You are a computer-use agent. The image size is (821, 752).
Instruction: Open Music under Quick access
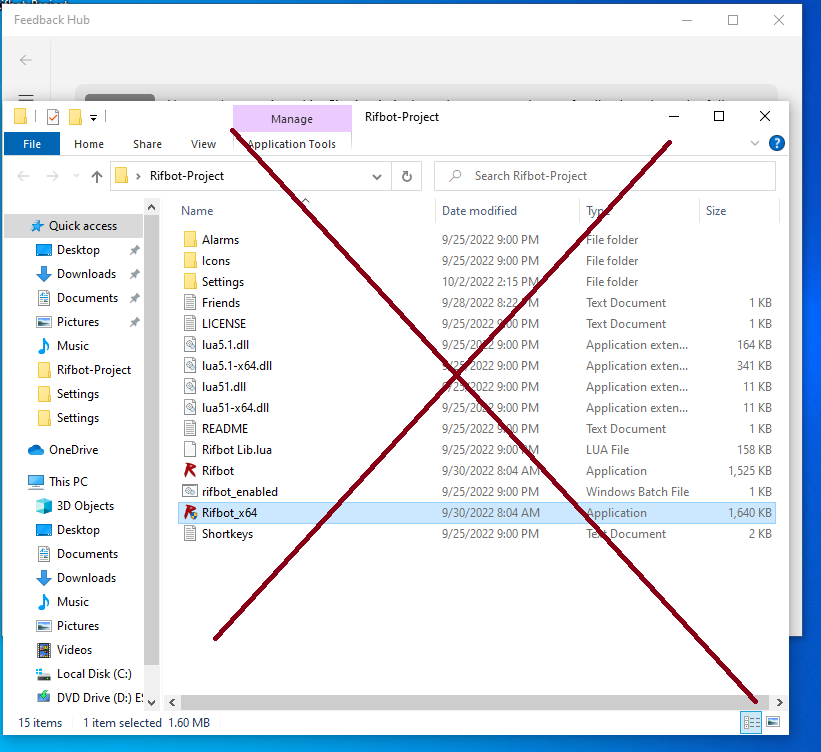pos(63,346)
